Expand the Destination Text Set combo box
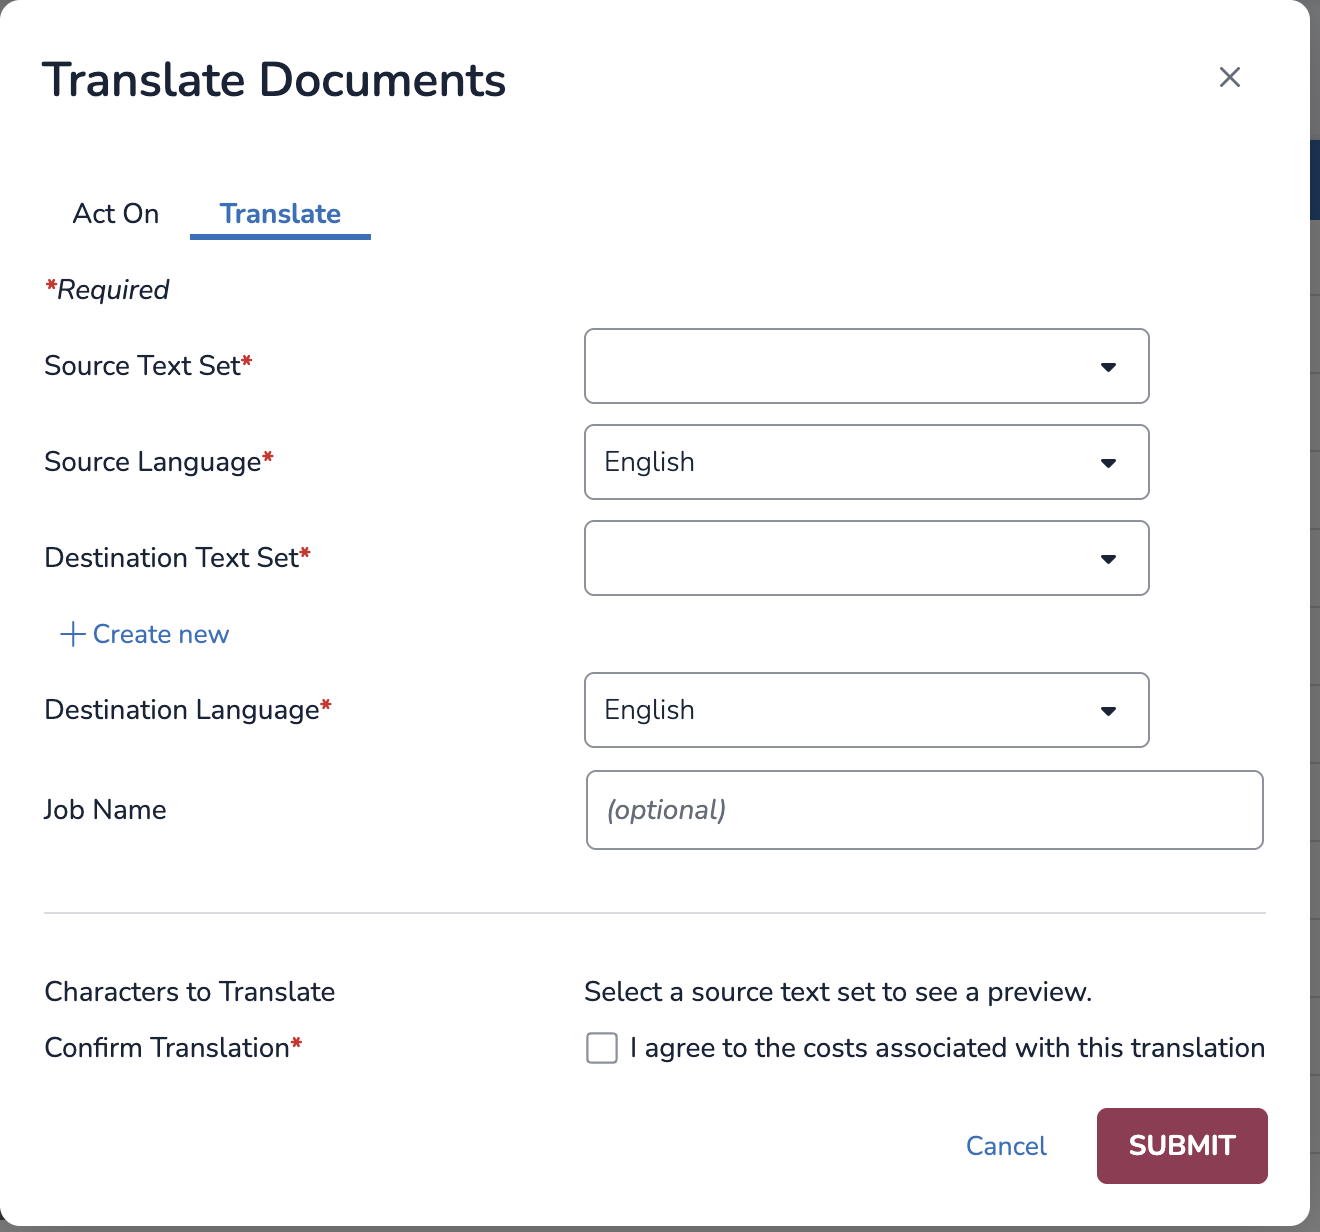This screenshot has width=1320, height=1232. point(867,558)
